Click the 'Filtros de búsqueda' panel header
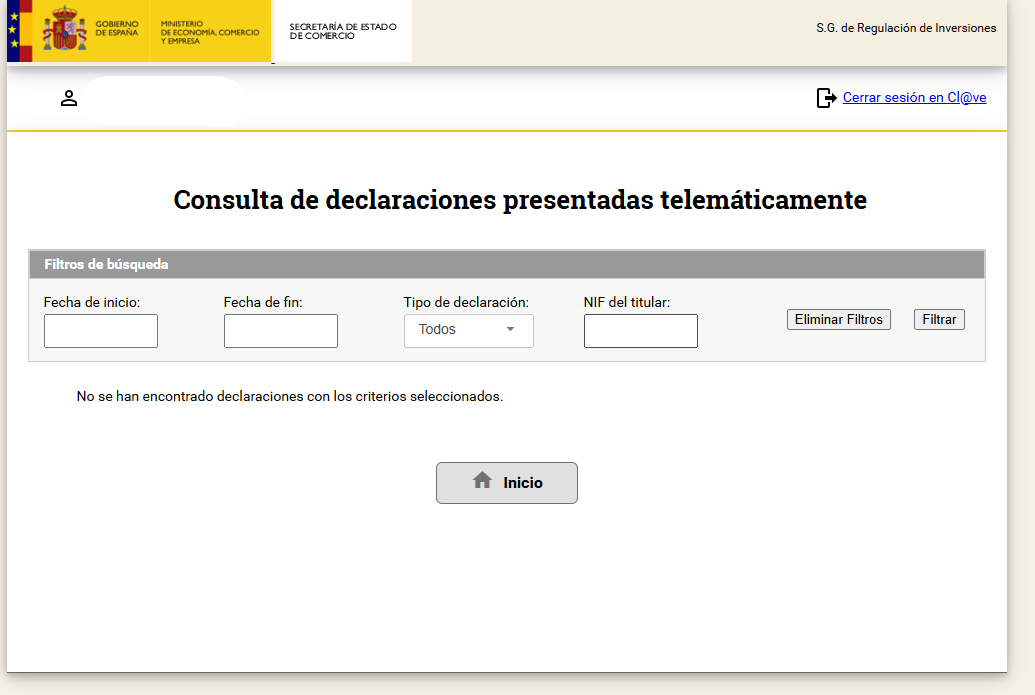The image size is (1035, 695). (106, 265)
